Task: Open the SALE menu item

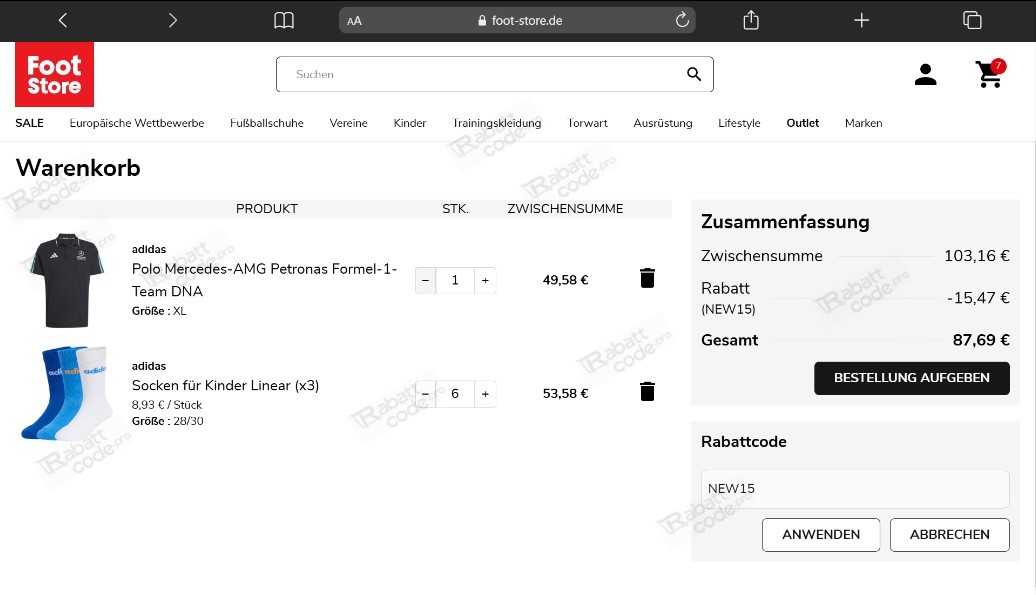Action: [29, 123]
